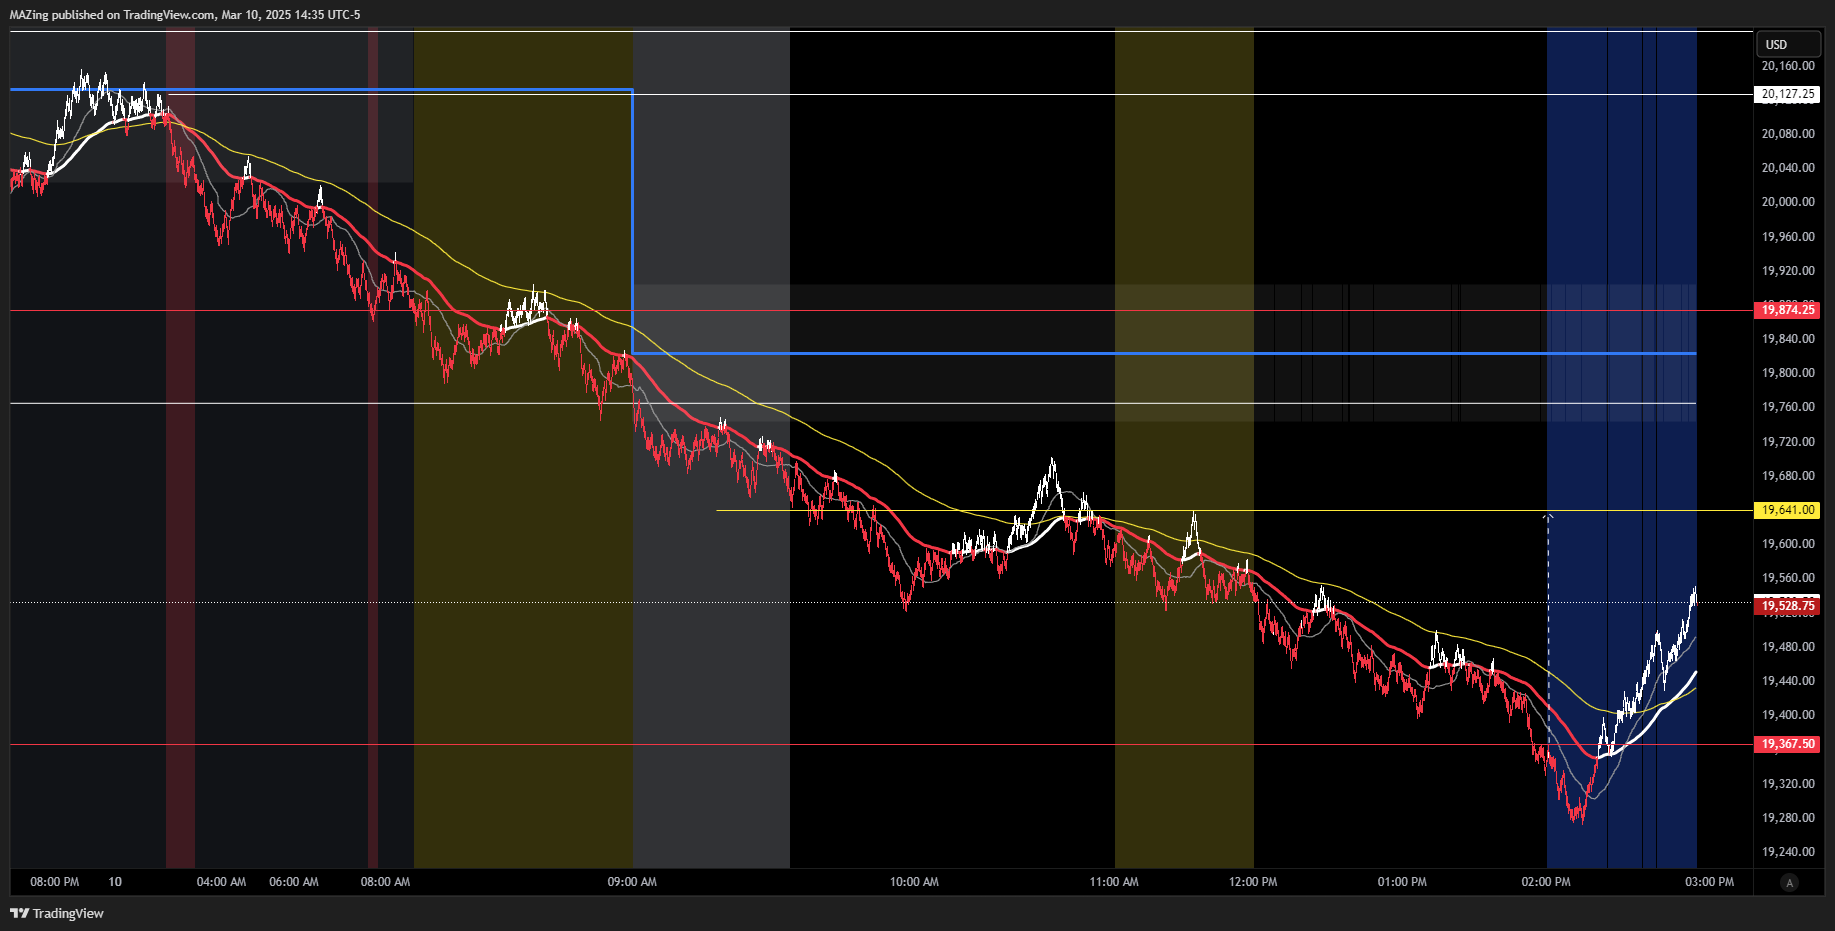Screen dimensions: 1835x931
Task: Click the 19,240.00 price axis value
Action: [1788, 852]
